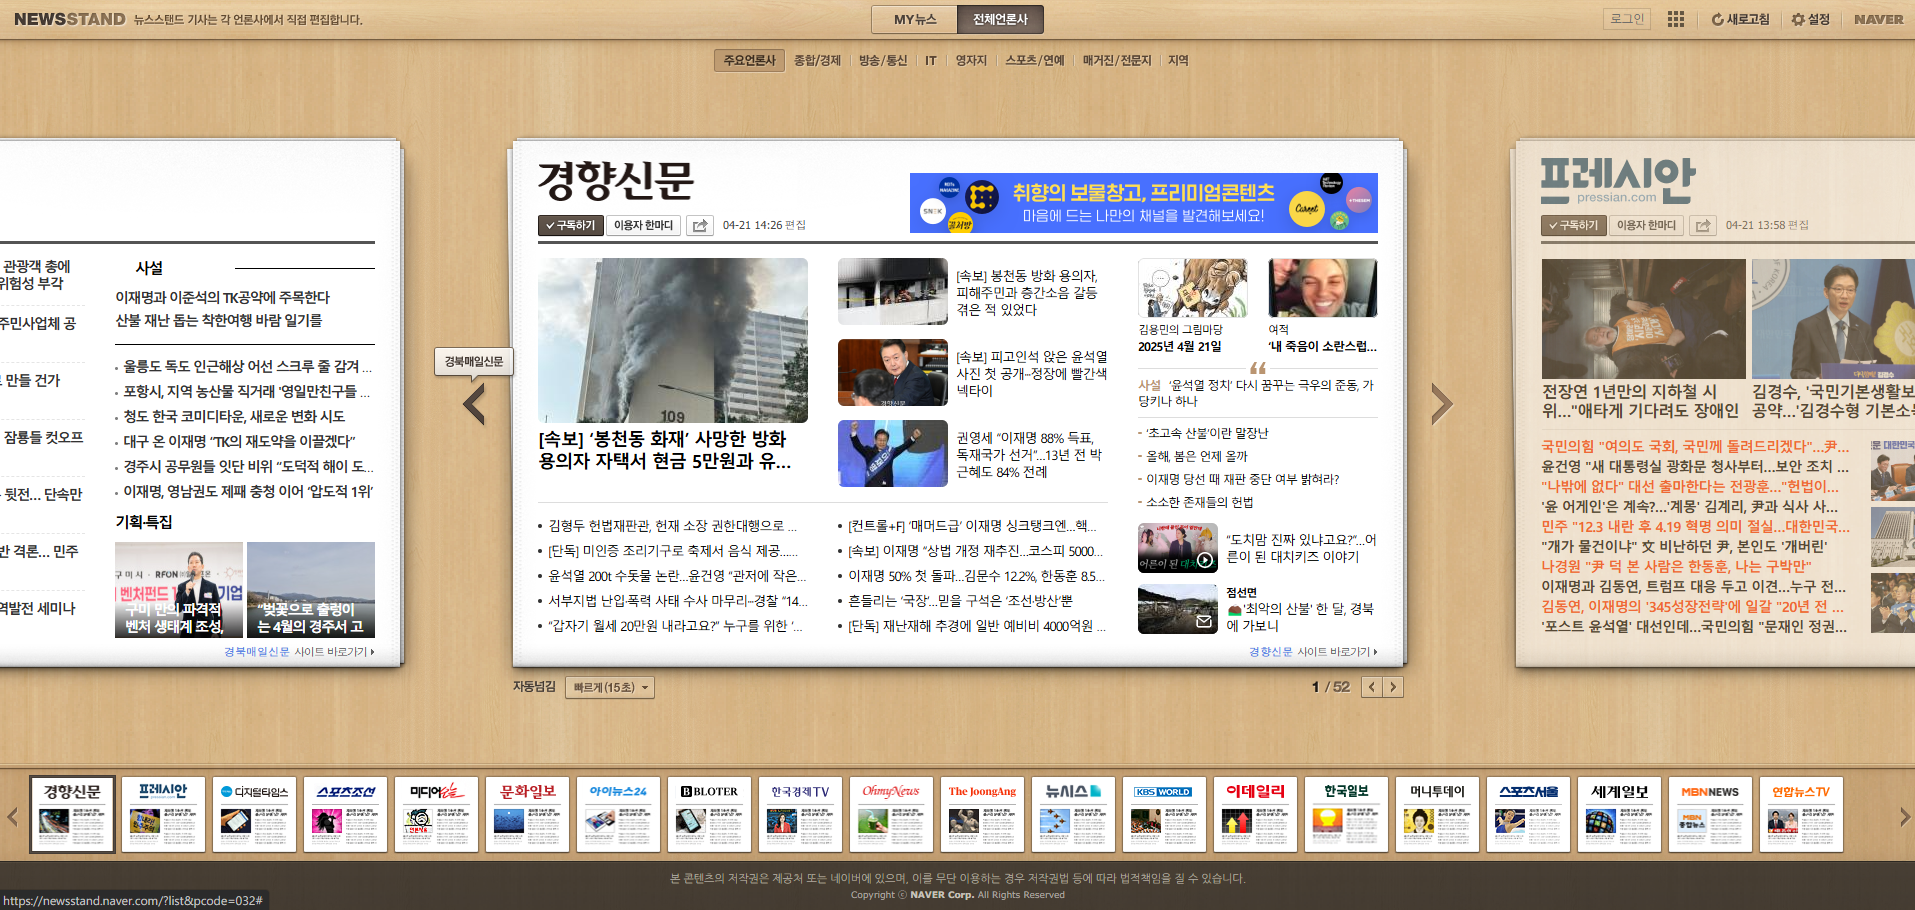
Task: Switch to 전체언론사 view
Action: (1000, 19)
